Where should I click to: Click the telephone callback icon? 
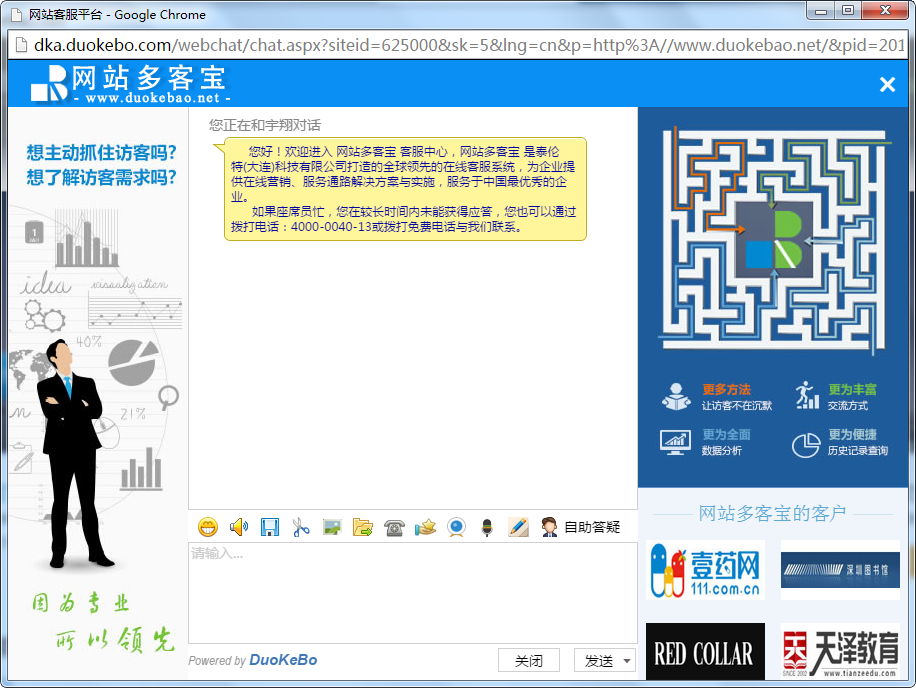394,527
